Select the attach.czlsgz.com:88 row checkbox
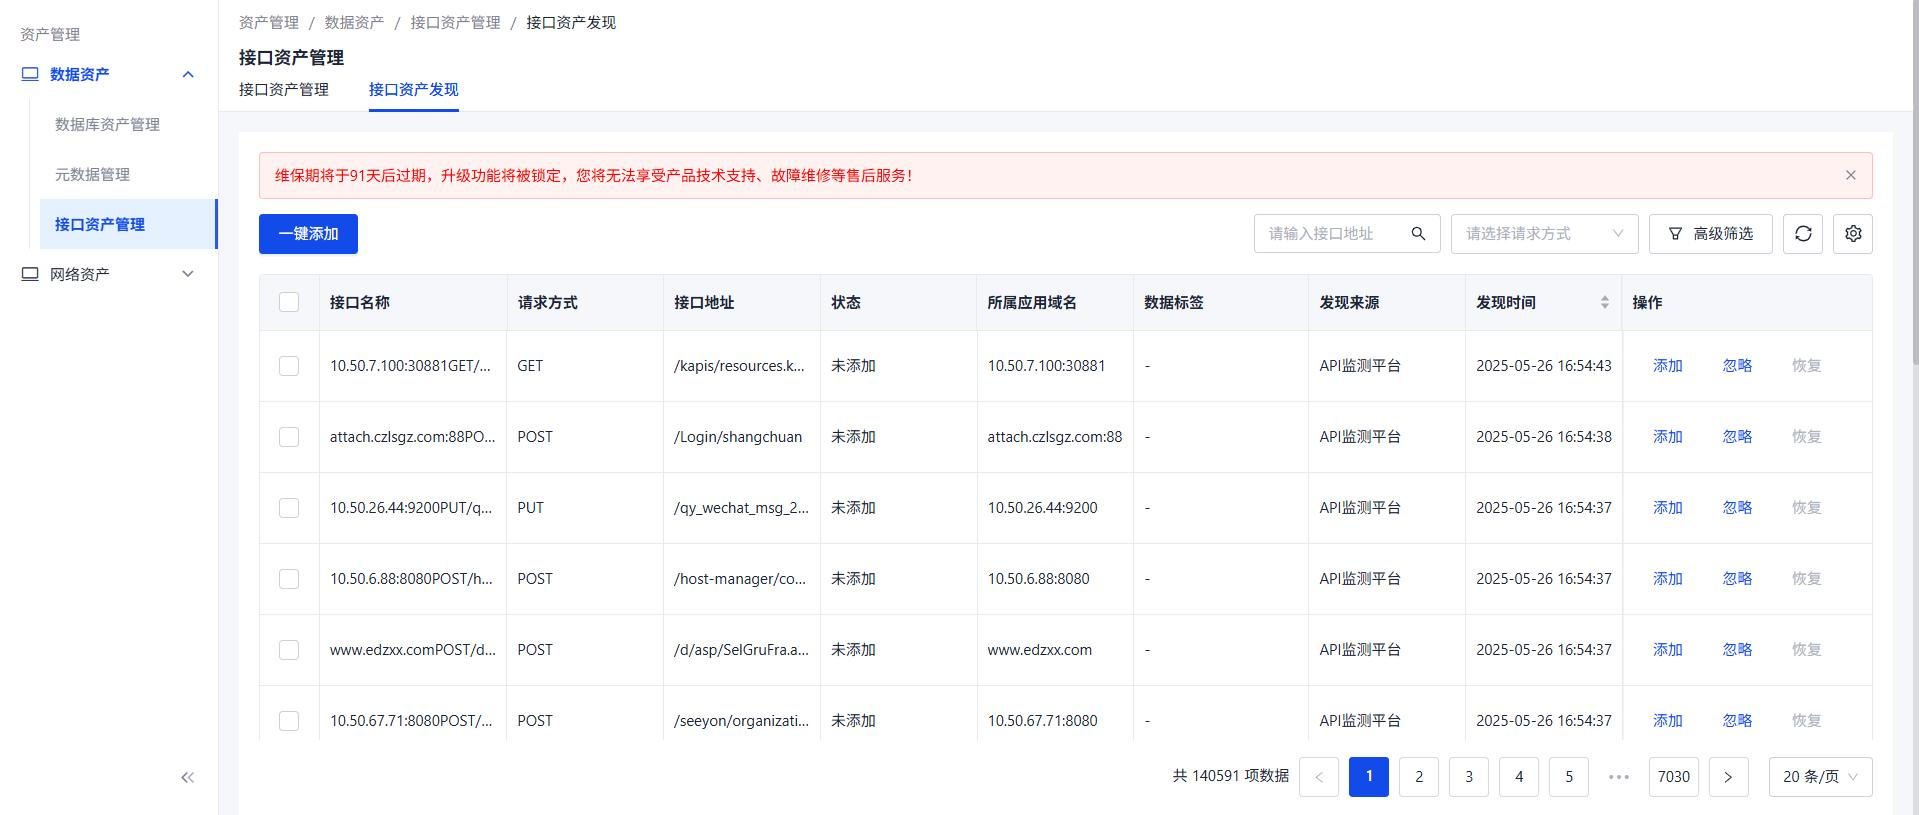The width and height of the screenshot is (1919, 815). coord(289,437)
